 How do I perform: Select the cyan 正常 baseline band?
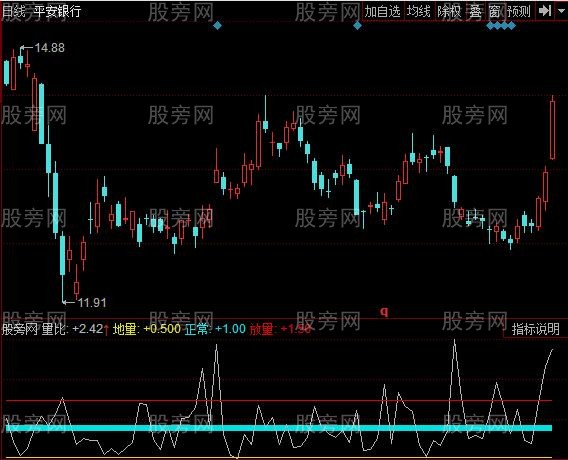click(x=279, y=428)
